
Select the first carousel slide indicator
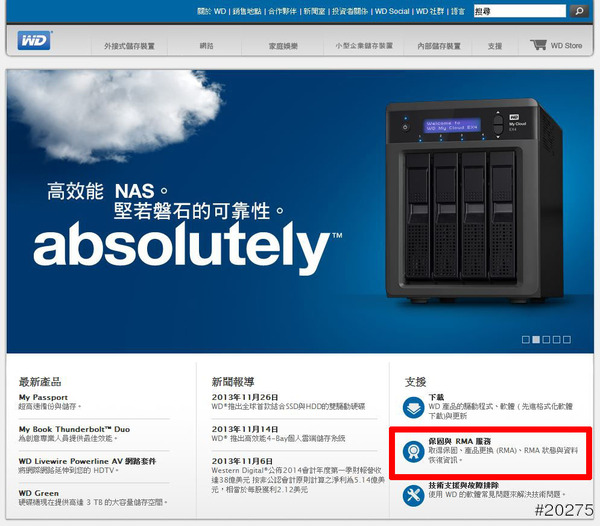point(526,340)
